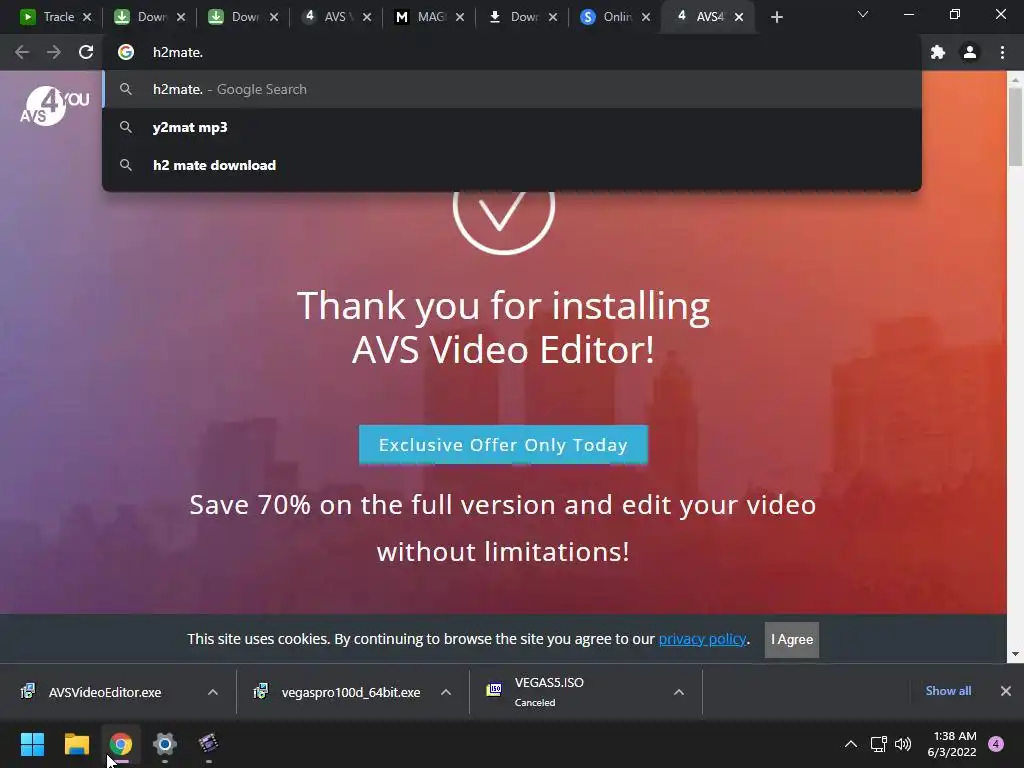The image size is (1024, 768).
Task: Click the Google icon in address bar
Action: 126,52
